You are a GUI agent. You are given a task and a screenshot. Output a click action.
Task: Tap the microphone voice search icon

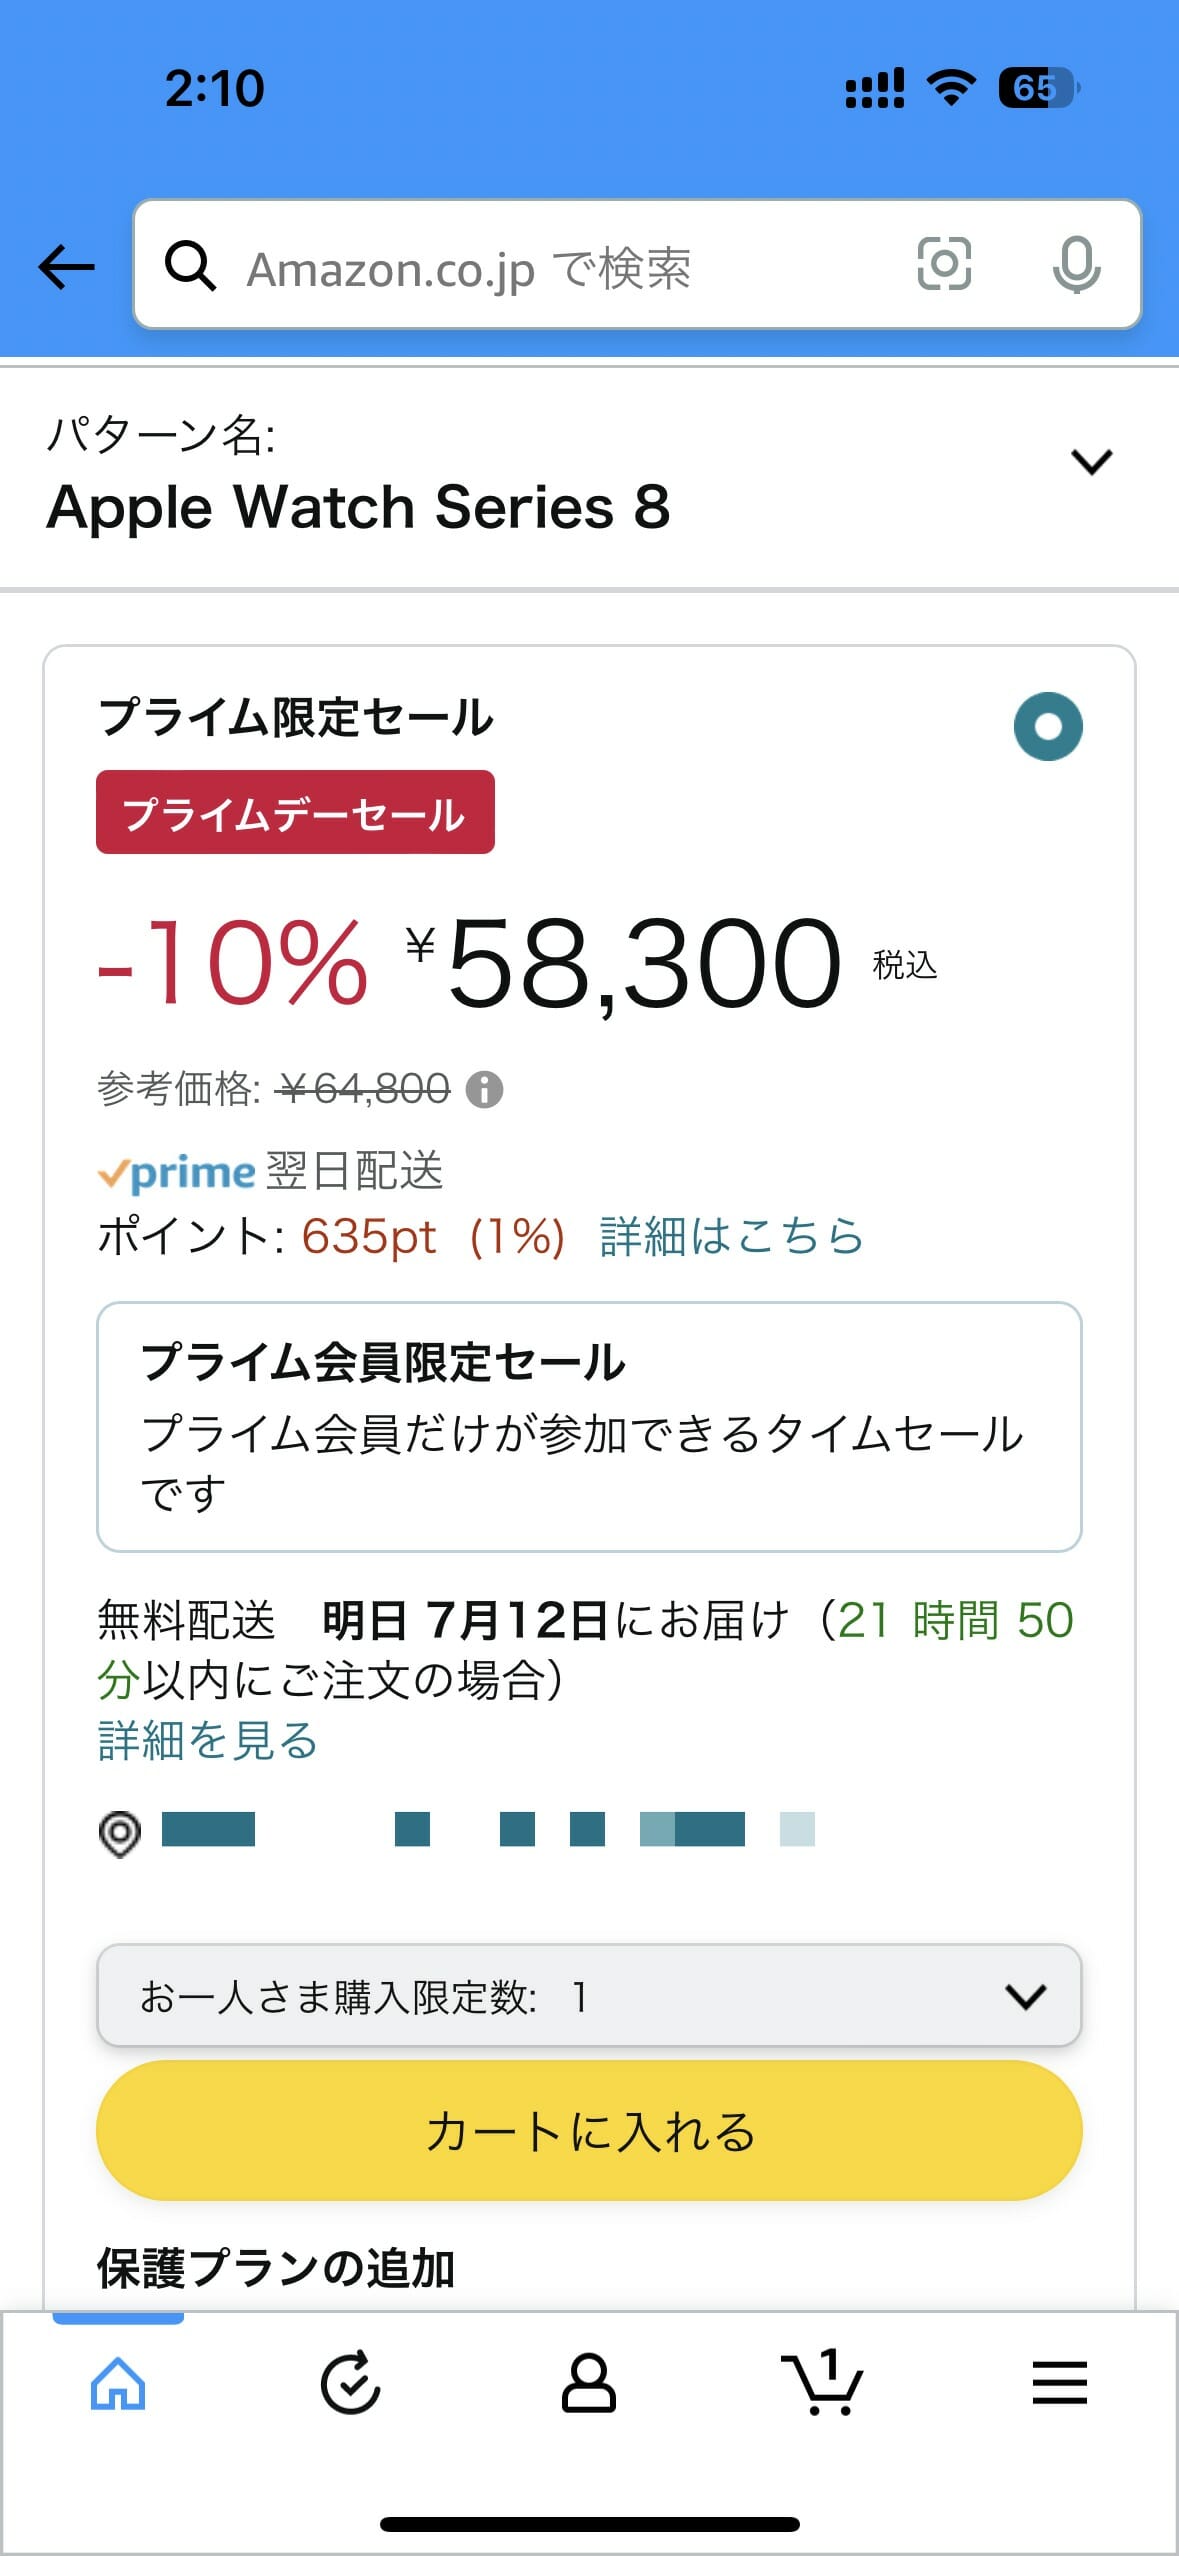pos(1076,265)
